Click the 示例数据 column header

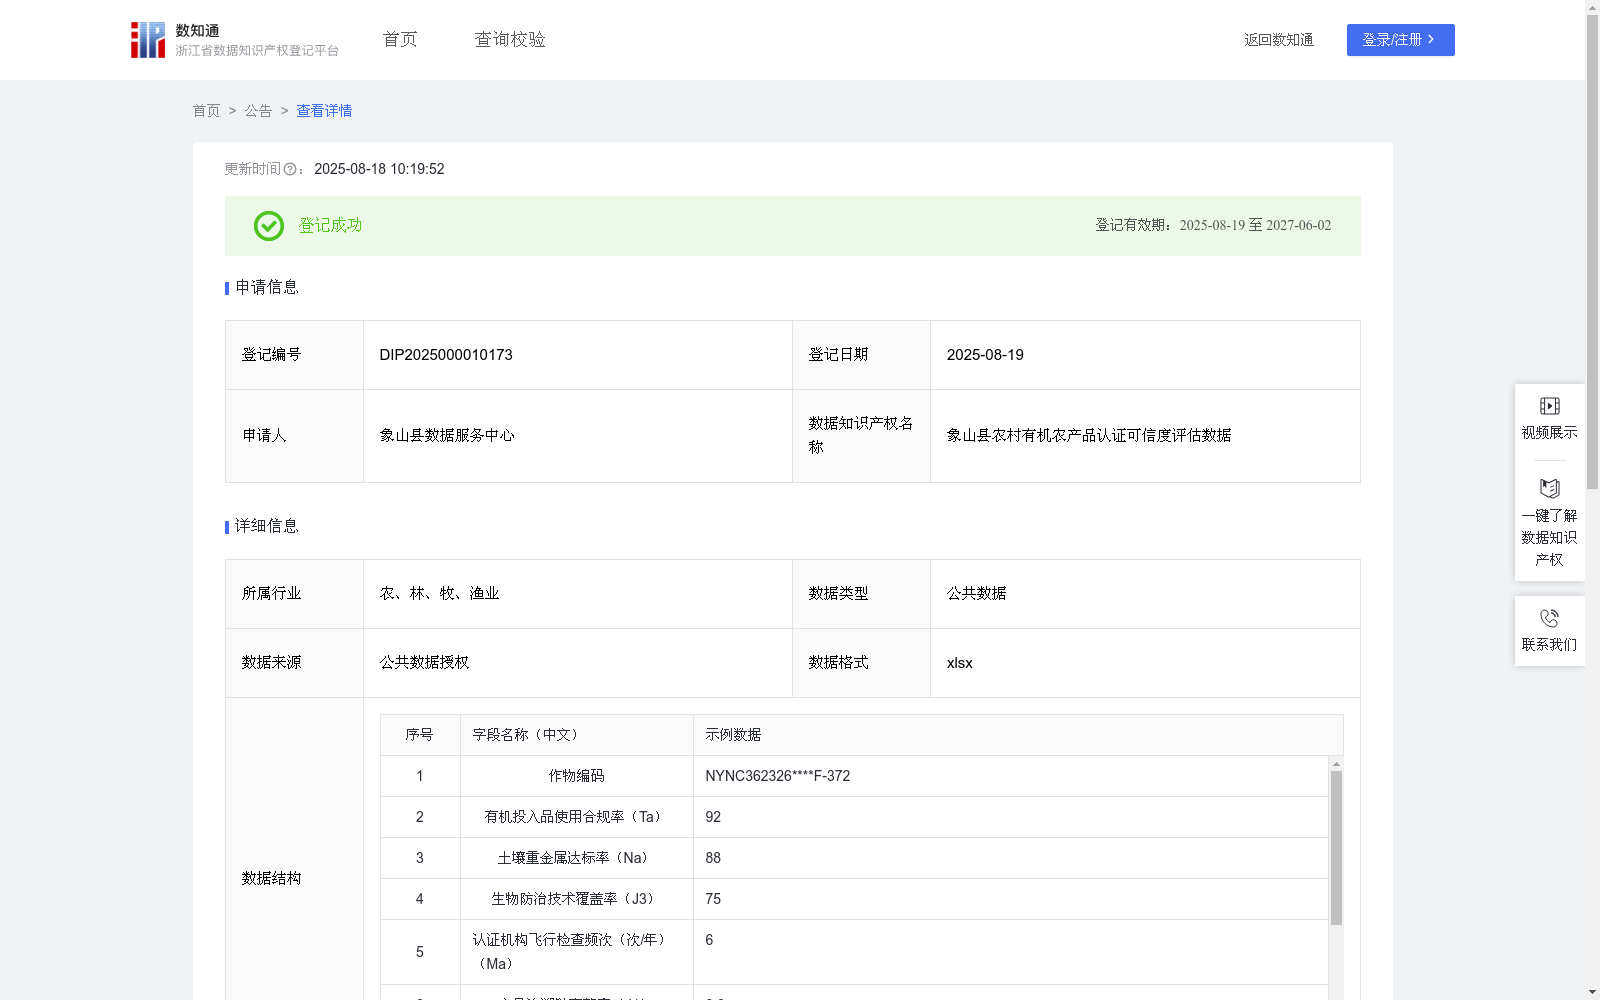click(x=1018, y=735)
